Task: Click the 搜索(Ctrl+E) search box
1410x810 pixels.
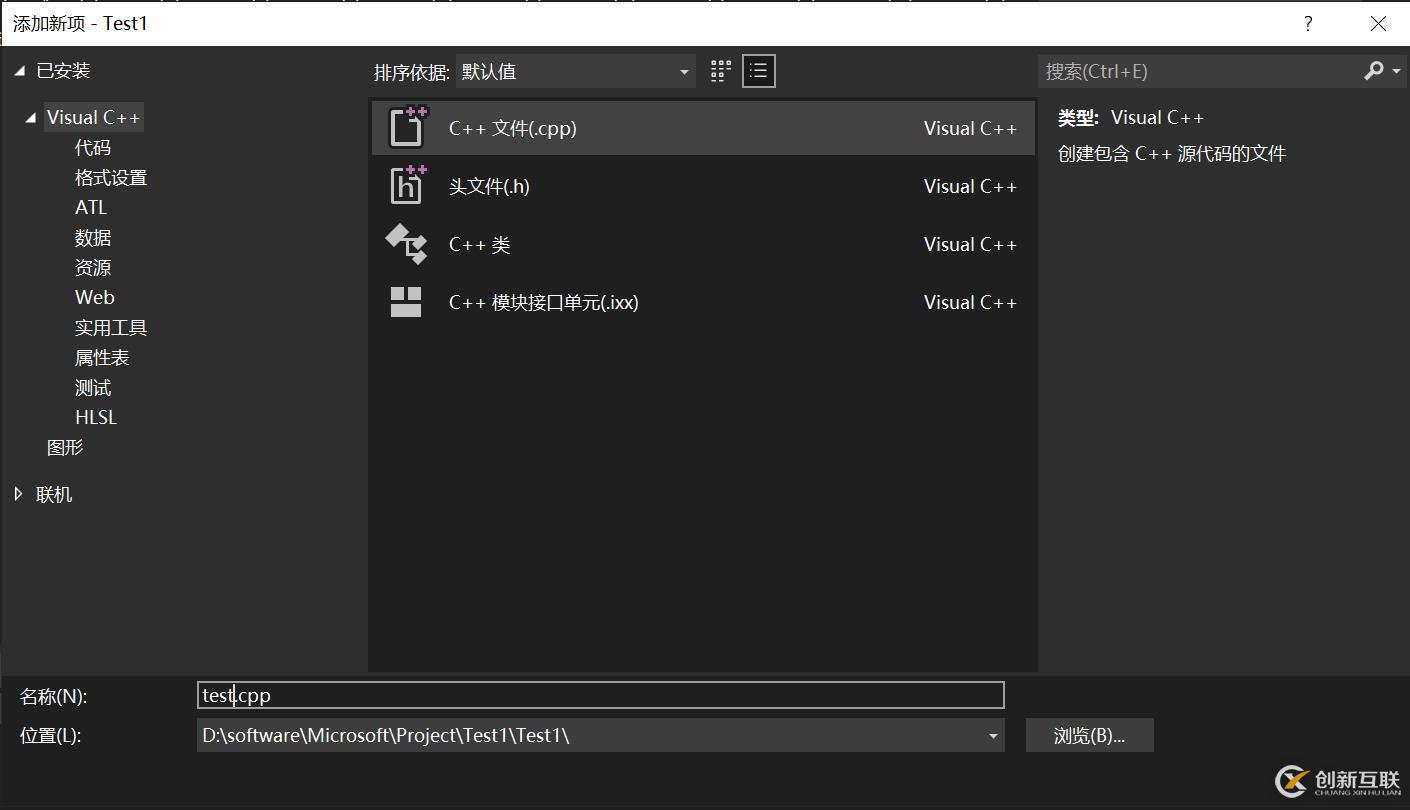Action: click(1198, 71)
